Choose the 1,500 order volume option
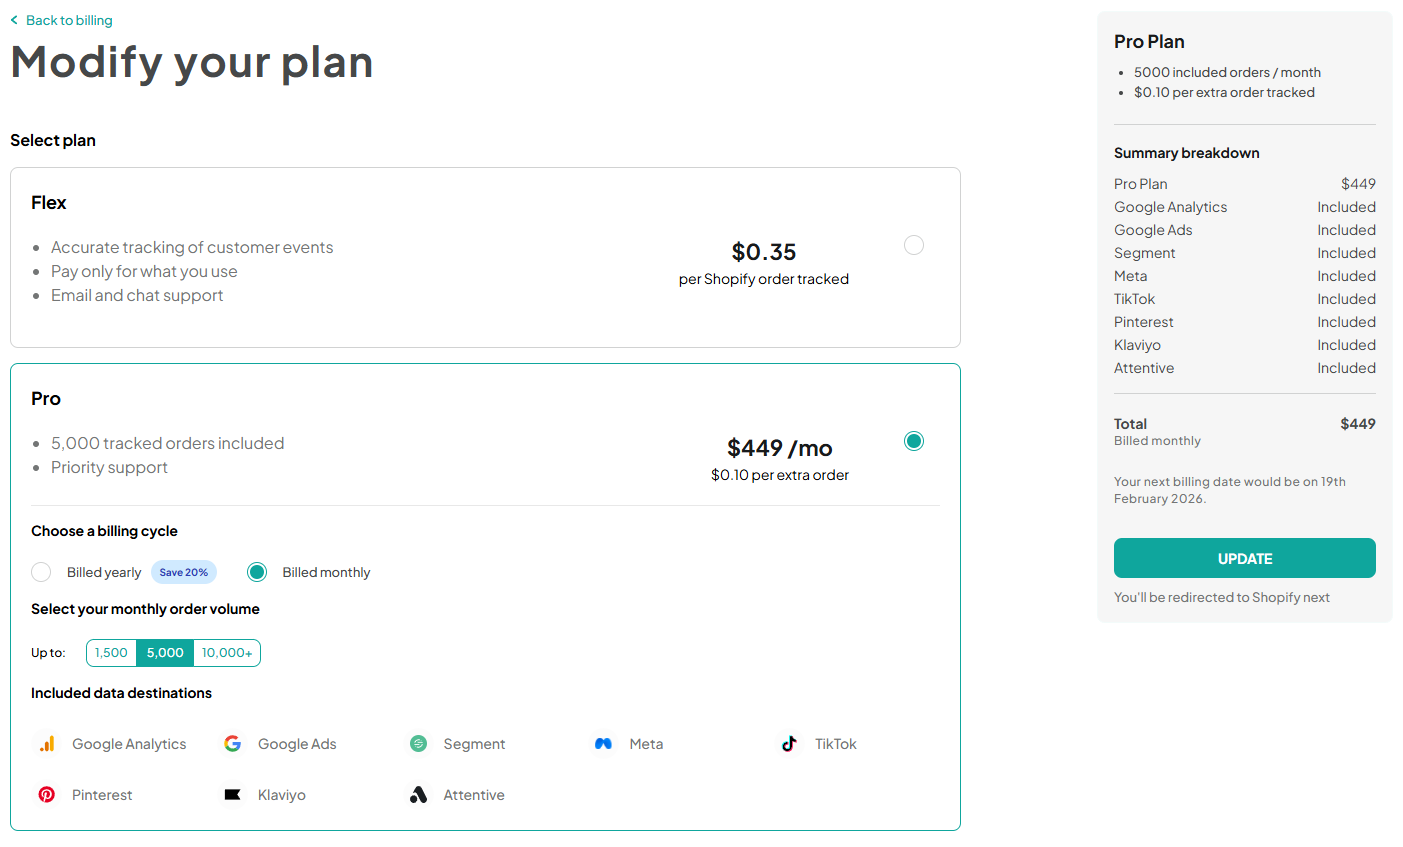1403x847 pixels. [x=110, y=652]
